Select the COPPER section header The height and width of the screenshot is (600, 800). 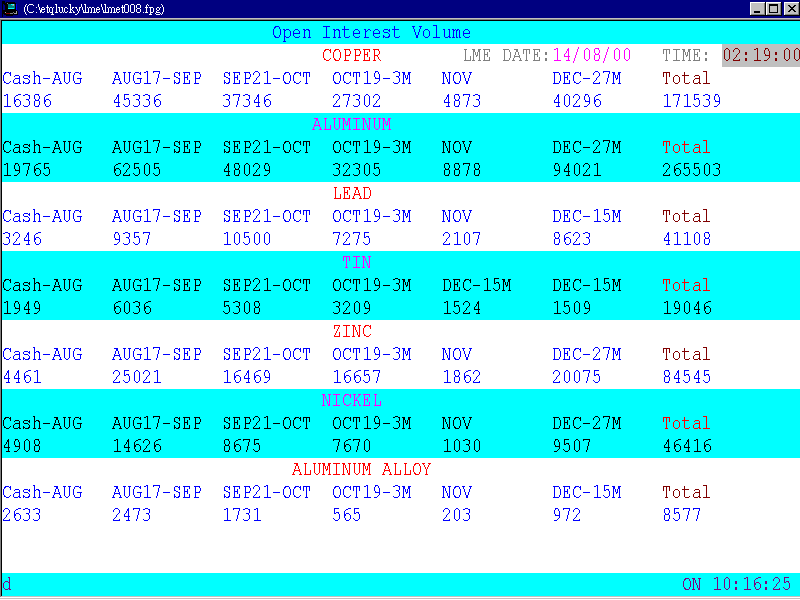tap(352, 55)
